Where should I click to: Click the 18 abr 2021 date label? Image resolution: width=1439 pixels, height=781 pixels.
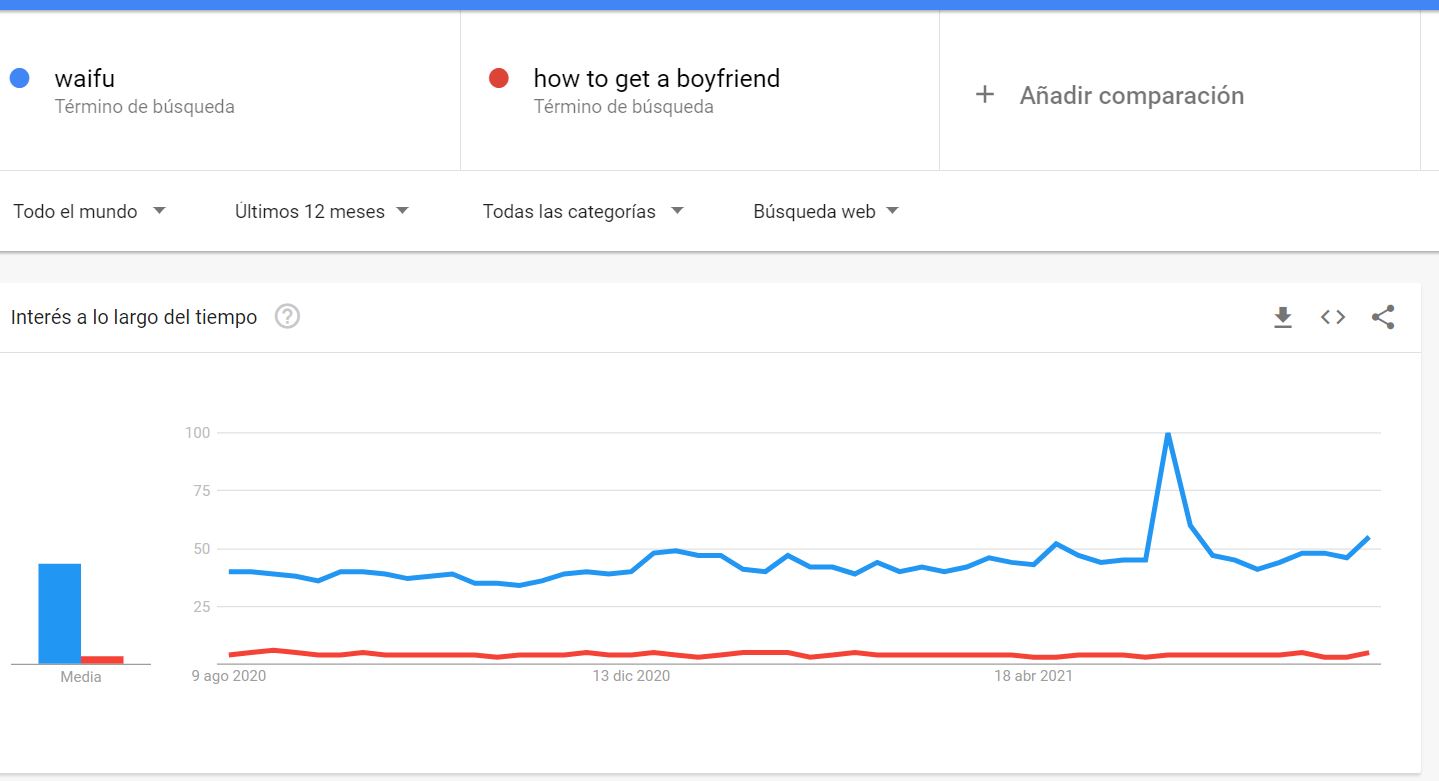[1033, 676]
